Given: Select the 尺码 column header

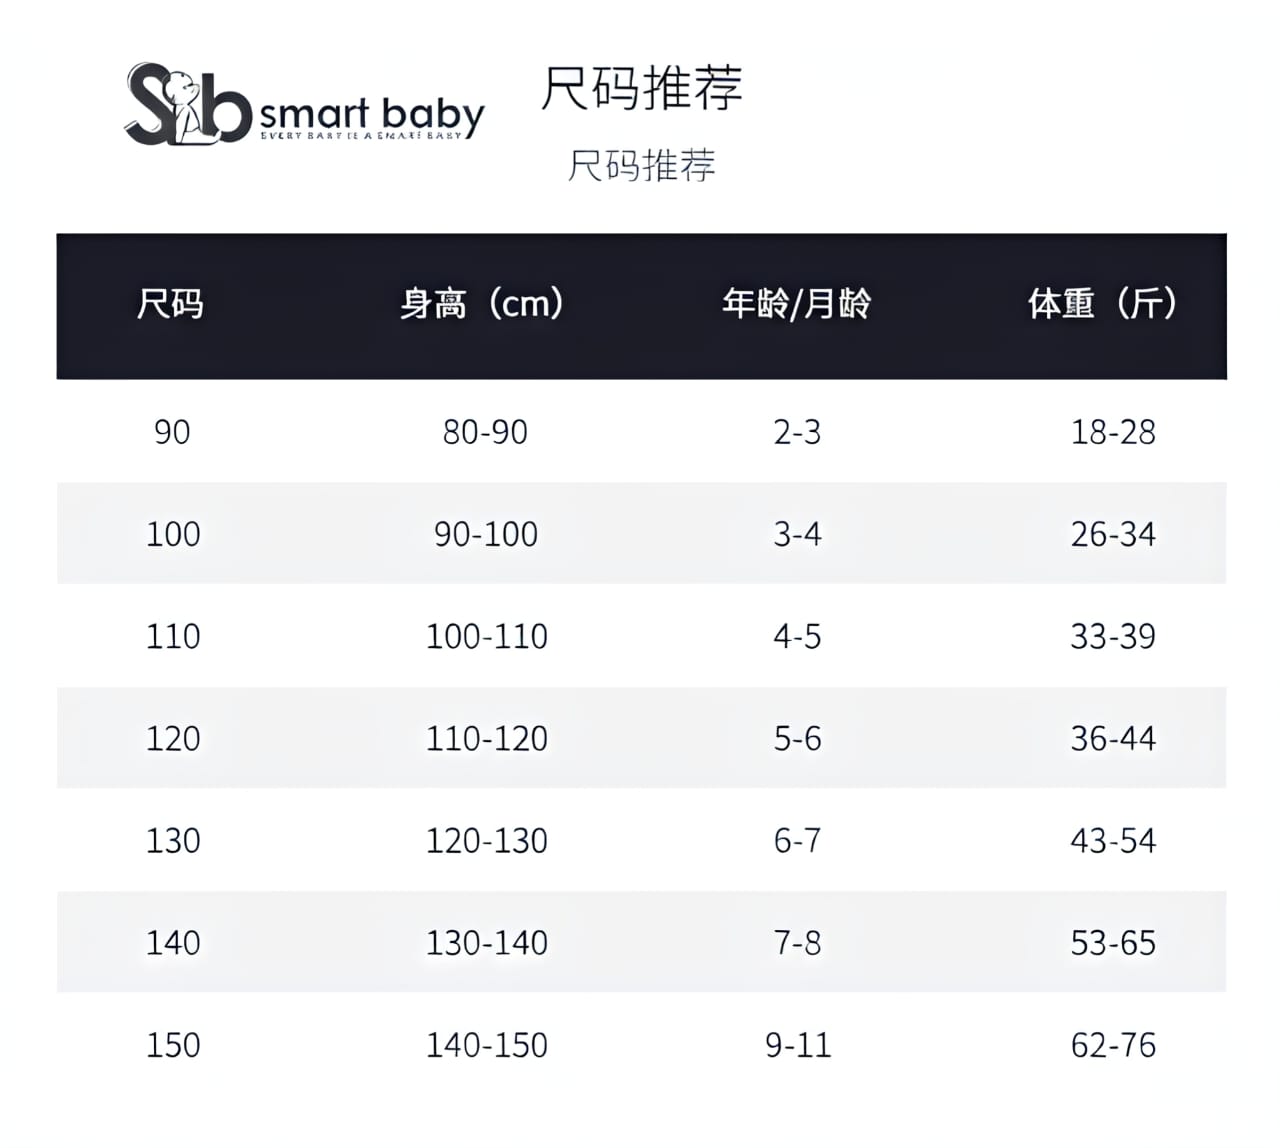Looking at the screenshot, I should click(171, 303).
